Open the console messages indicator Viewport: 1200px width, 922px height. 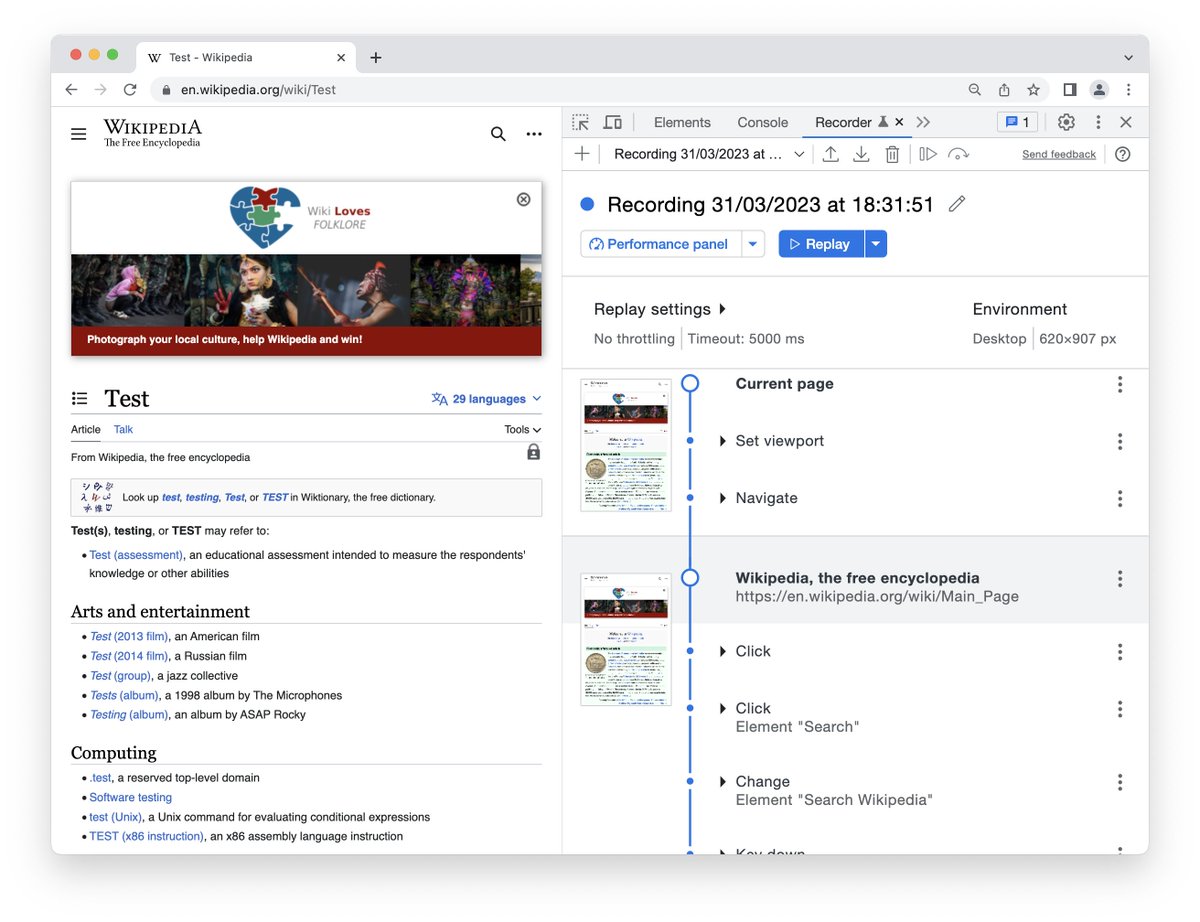pos(1017,121)
